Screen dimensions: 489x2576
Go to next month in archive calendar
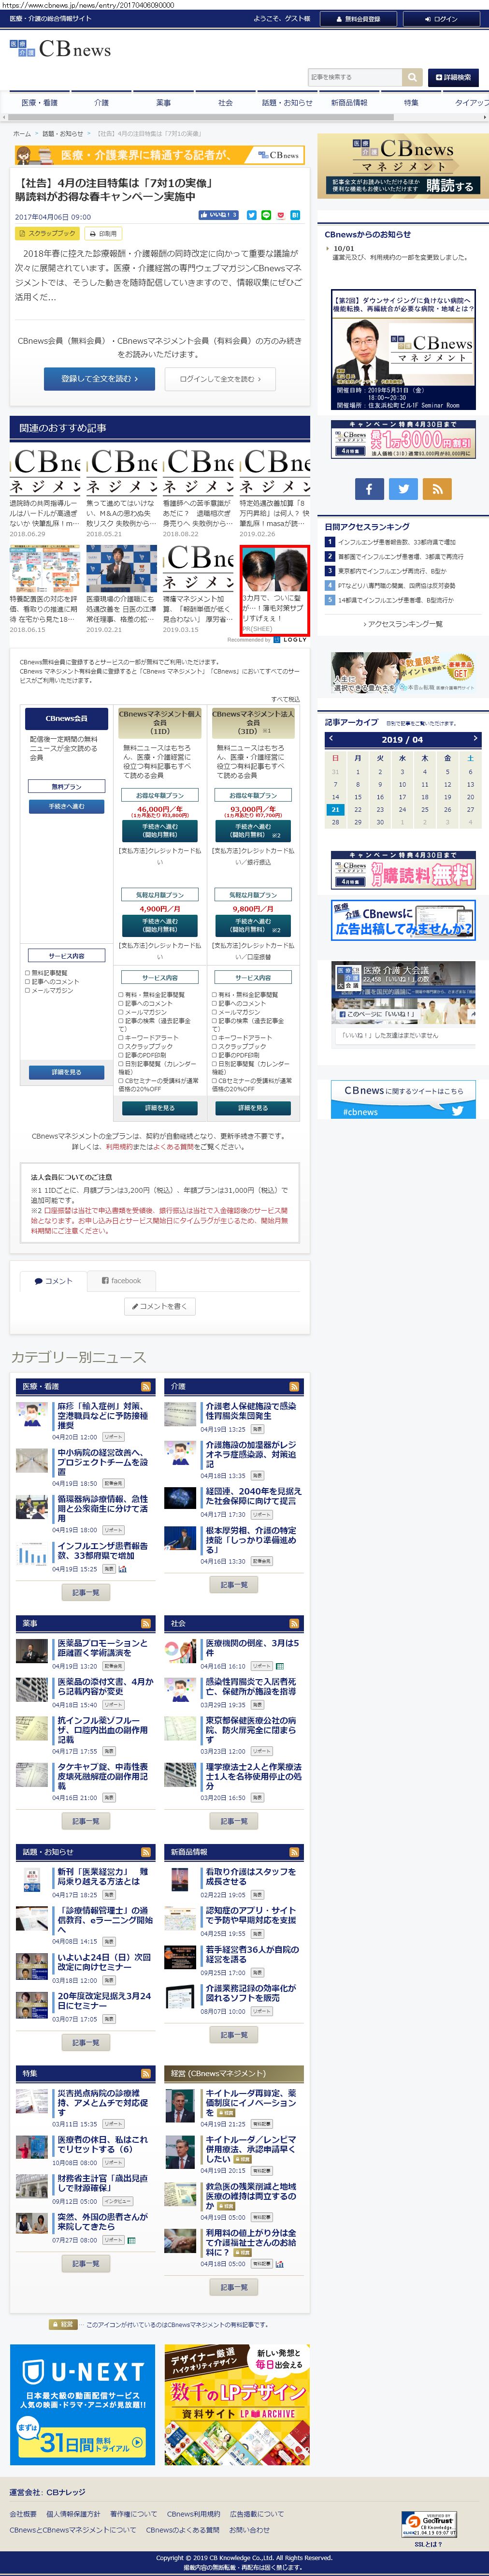click(475, 739)
